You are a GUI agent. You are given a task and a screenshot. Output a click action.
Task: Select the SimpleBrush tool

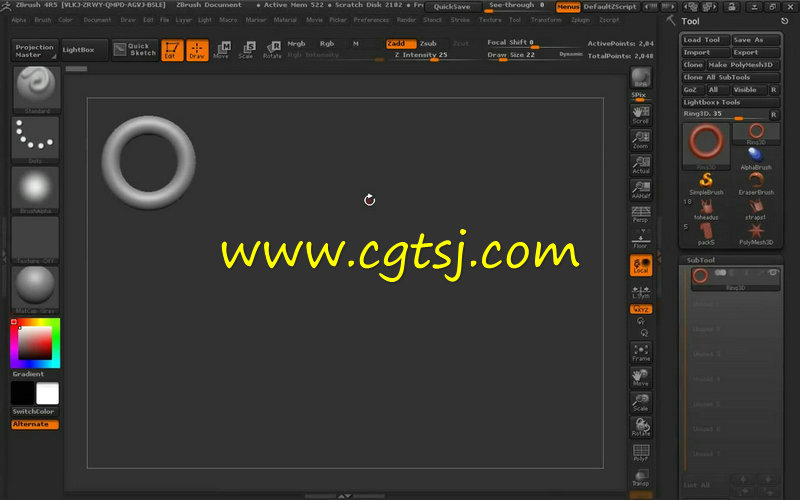coord(706,184)
